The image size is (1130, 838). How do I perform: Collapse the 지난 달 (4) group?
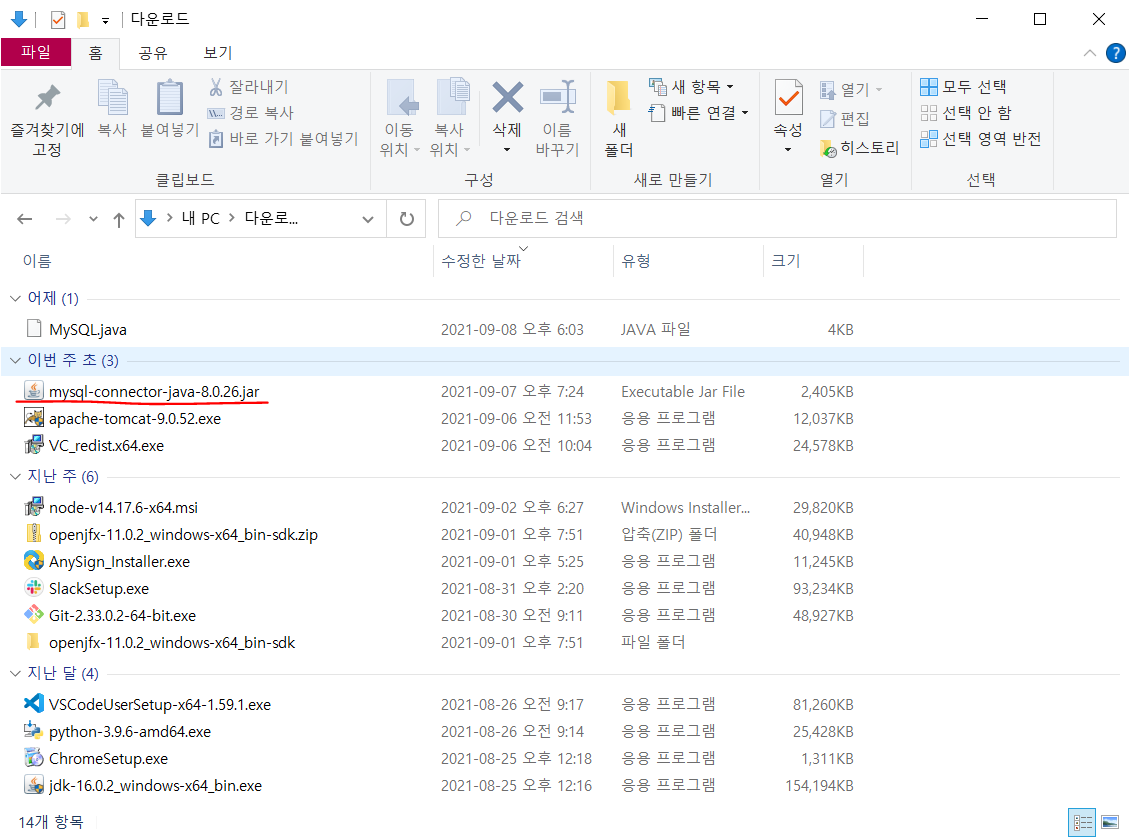[x=15, y=673]
